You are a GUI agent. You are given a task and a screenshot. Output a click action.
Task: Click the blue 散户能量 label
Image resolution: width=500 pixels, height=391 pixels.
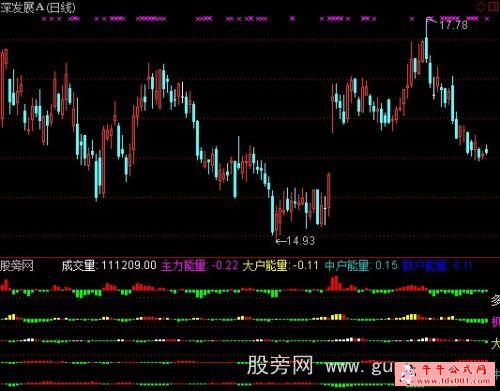[x=437, y=266]
